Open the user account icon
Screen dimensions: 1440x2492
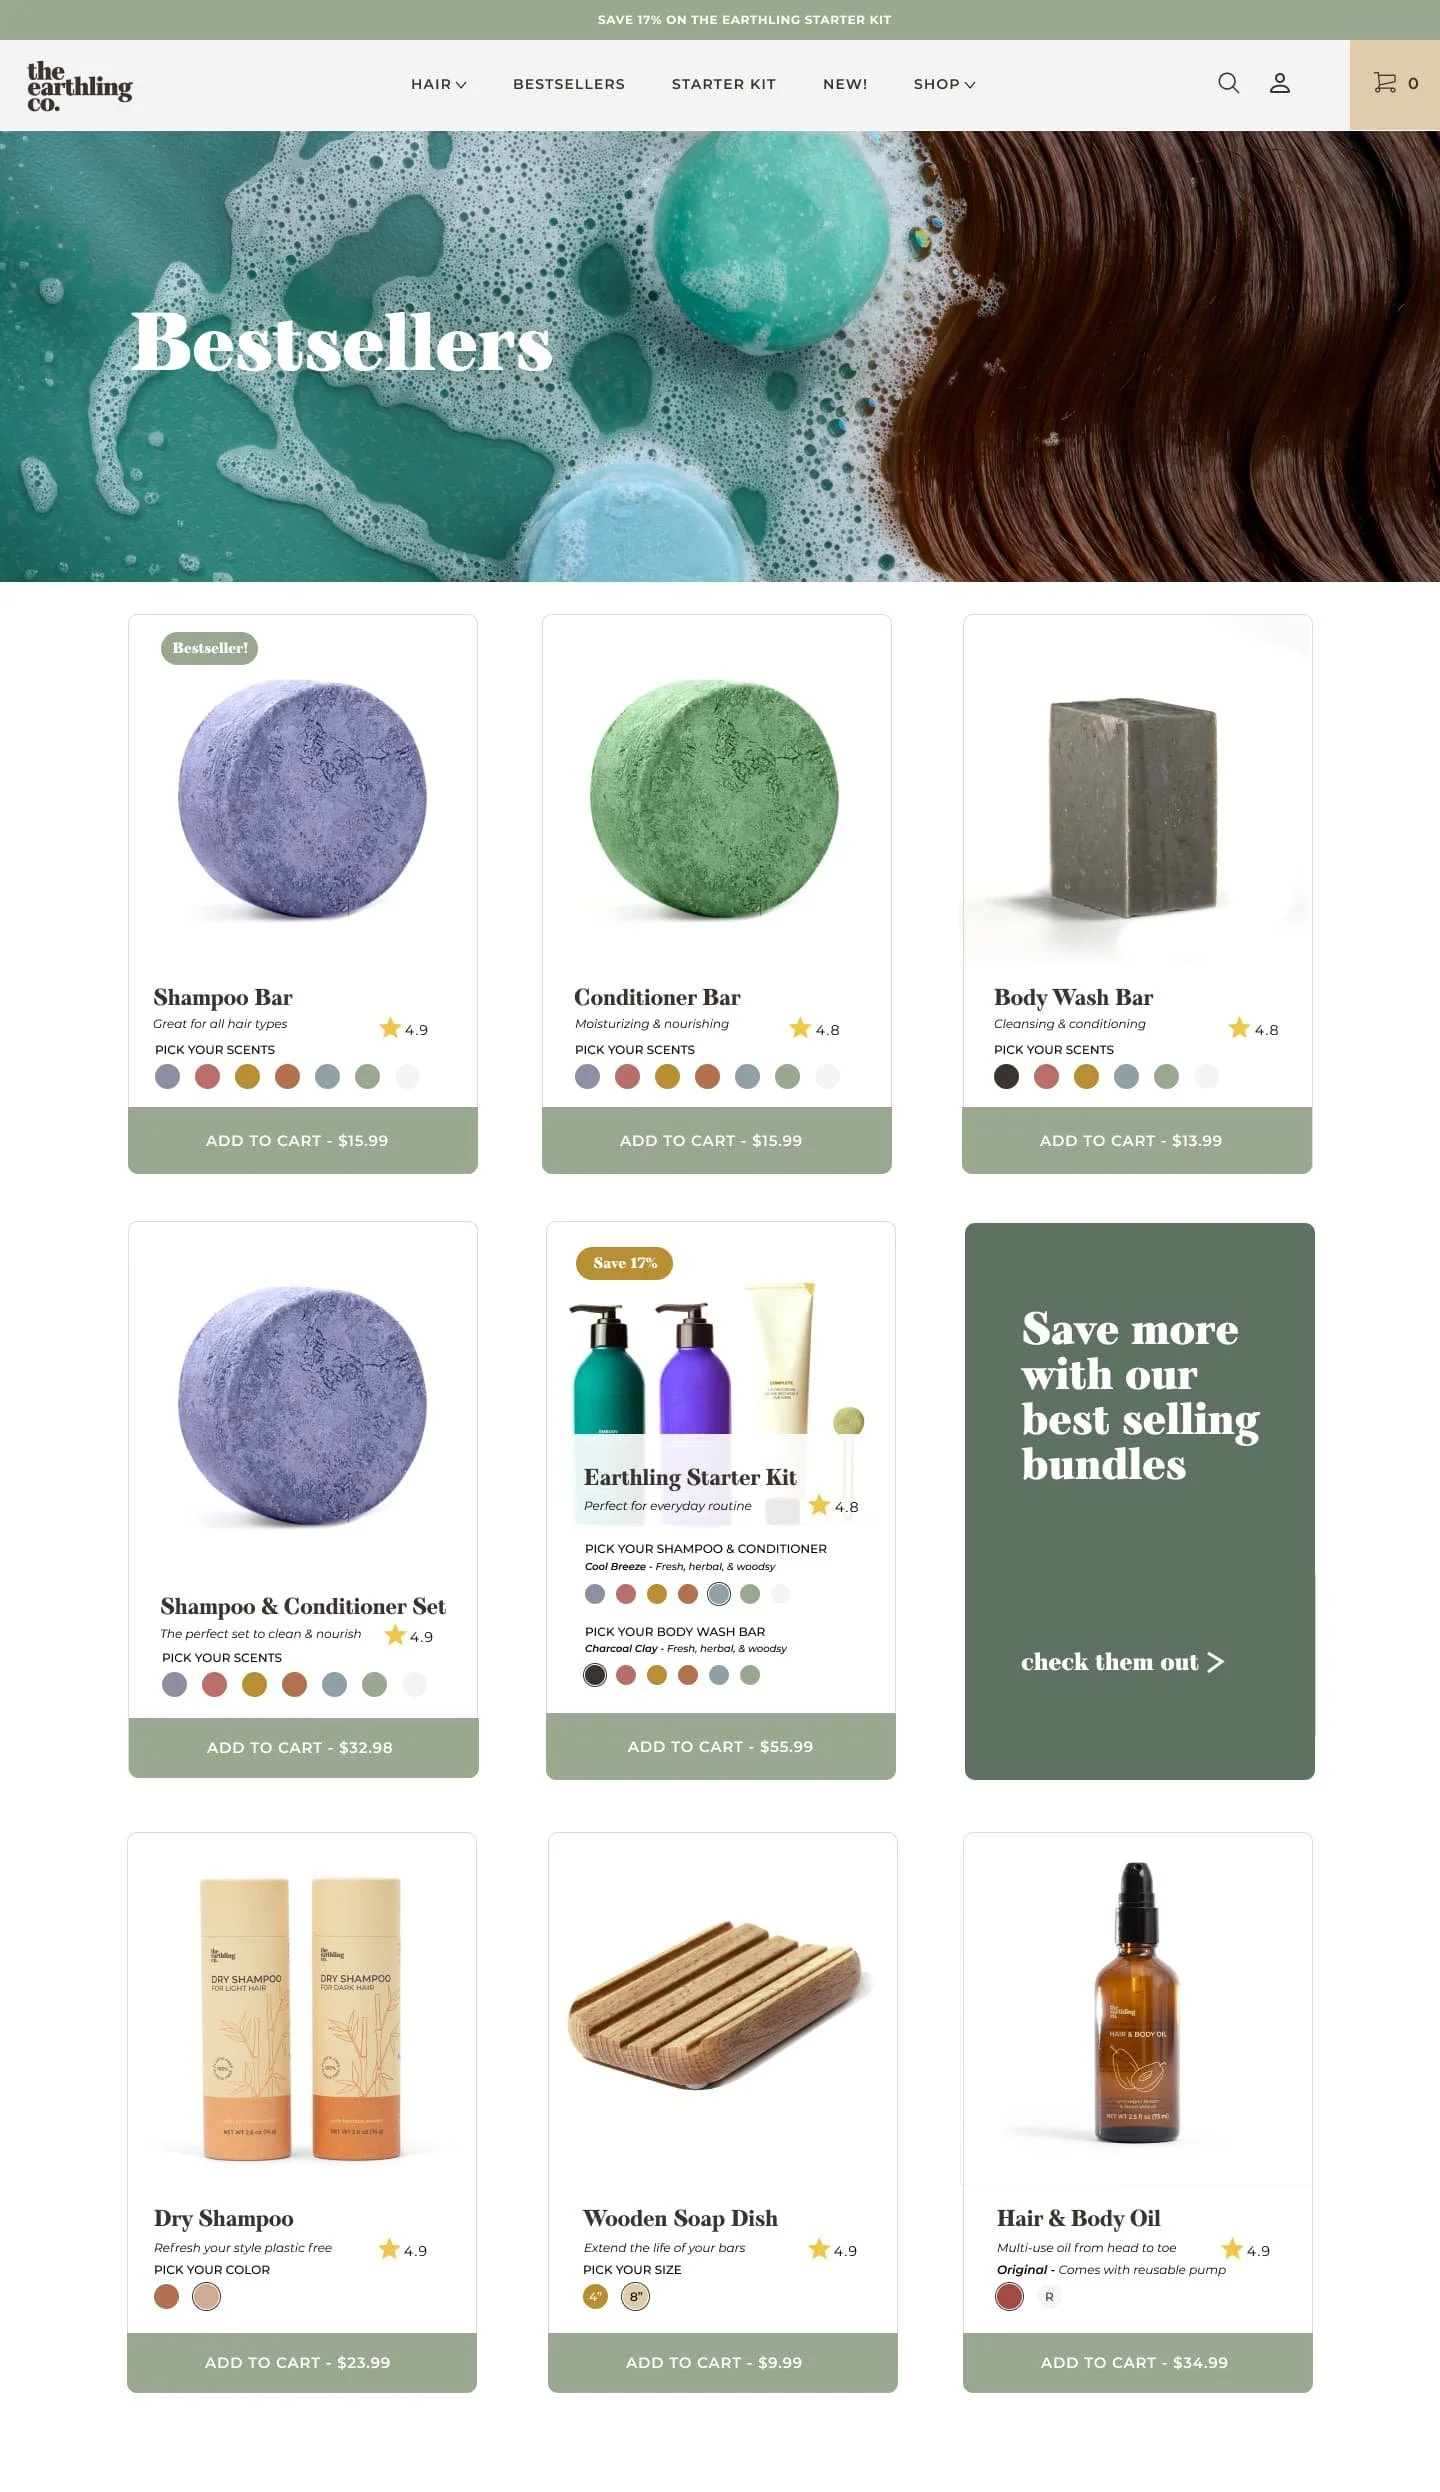[1279, 83]
